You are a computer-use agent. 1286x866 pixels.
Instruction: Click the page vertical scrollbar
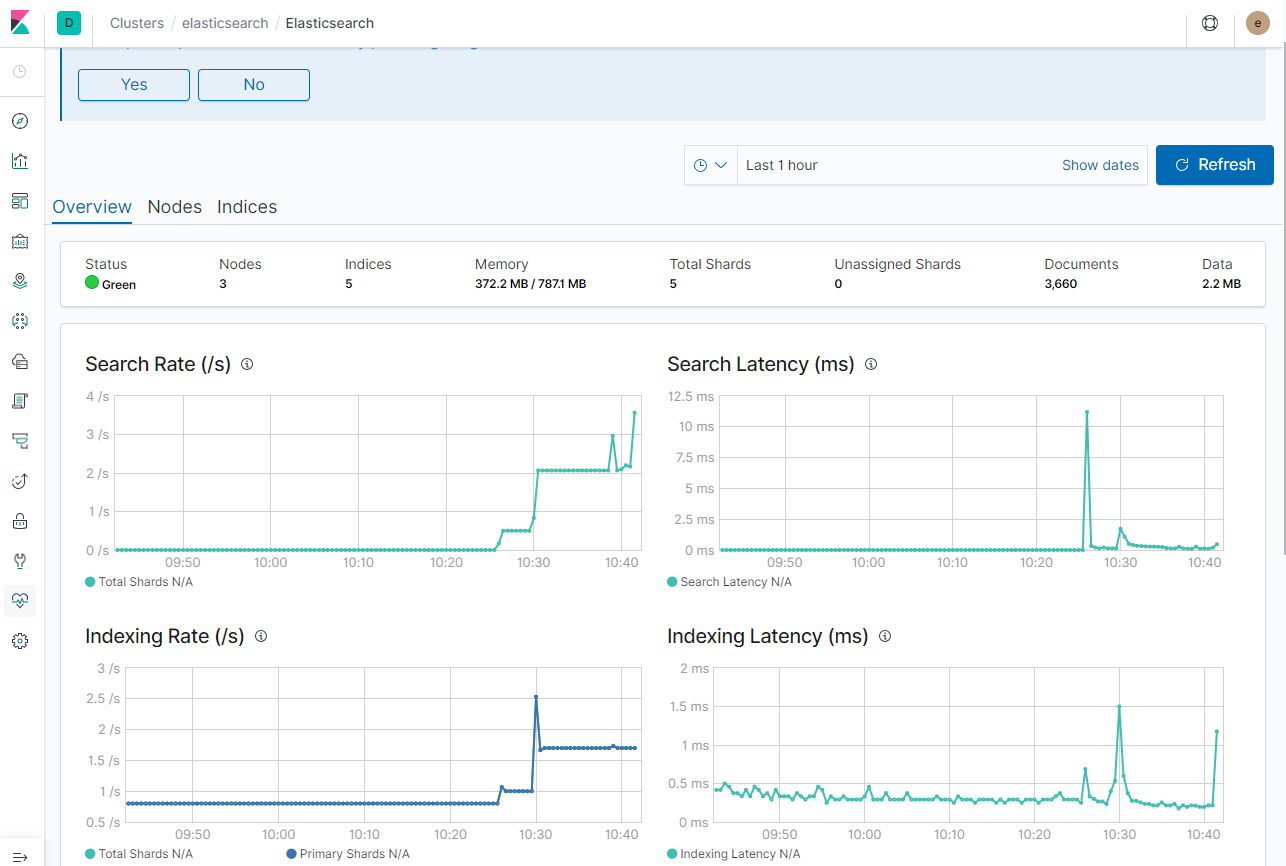1282,300
